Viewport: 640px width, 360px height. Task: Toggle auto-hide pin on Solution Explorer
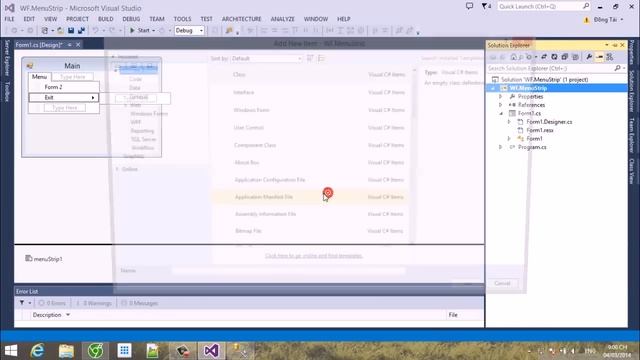pyautogui.click(x=615, y=45)
